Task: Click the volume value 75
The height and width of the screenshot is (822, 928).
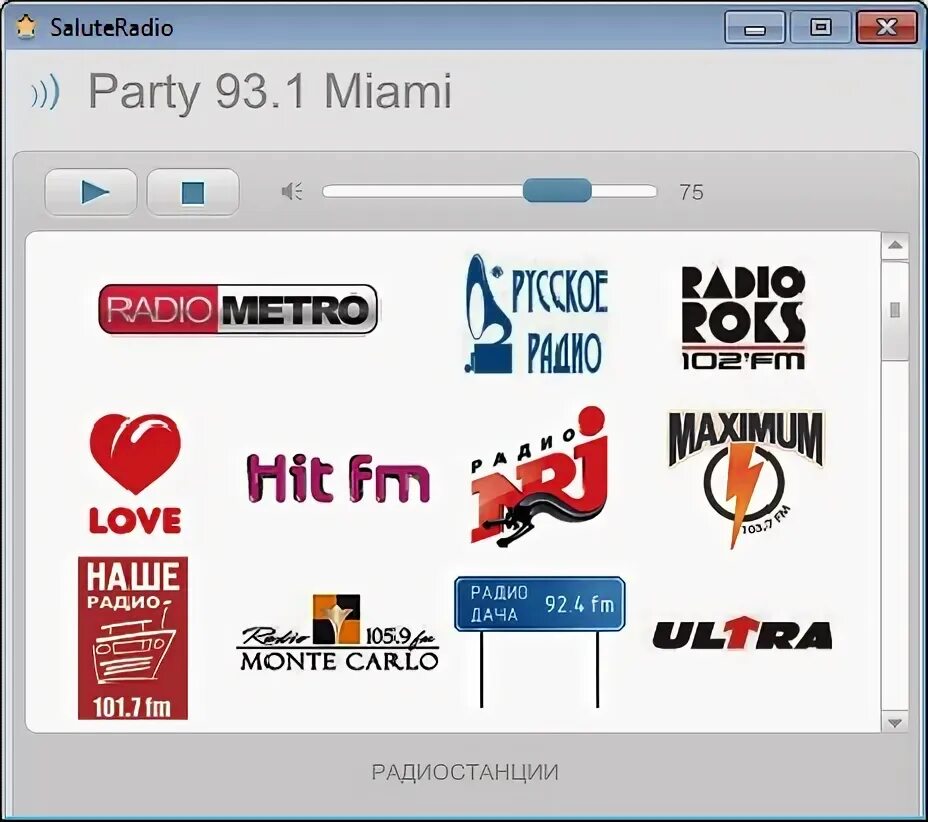Action: coord(691,192)
